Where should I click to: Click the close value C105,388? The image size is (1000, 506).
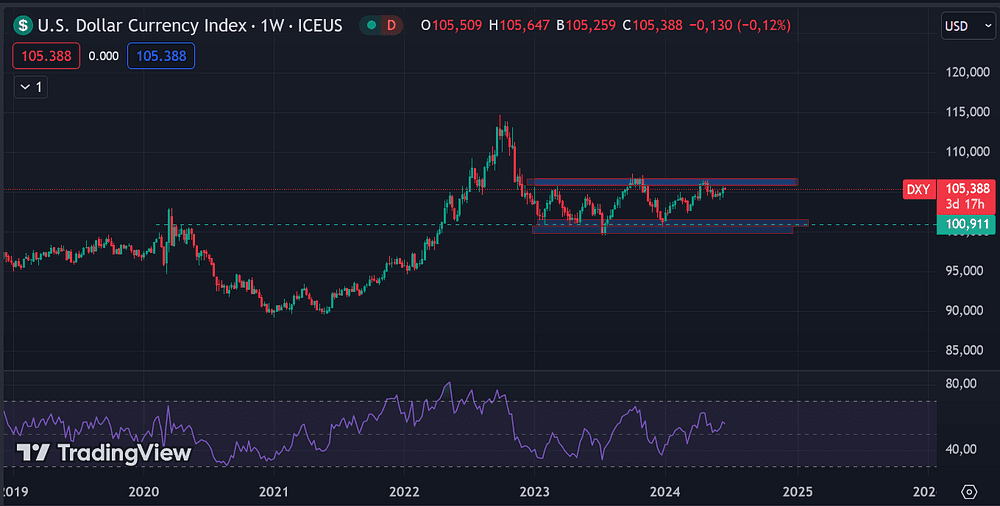[x=652, y=26]
